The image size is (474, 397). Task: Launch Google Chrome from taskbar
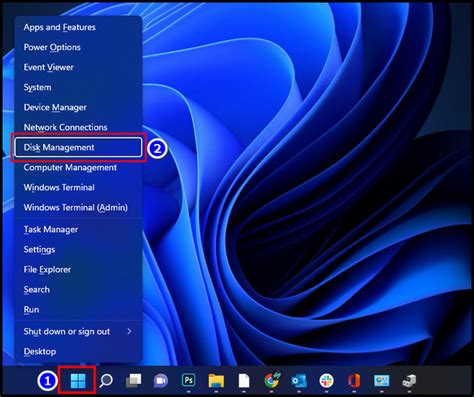[272, 380]
